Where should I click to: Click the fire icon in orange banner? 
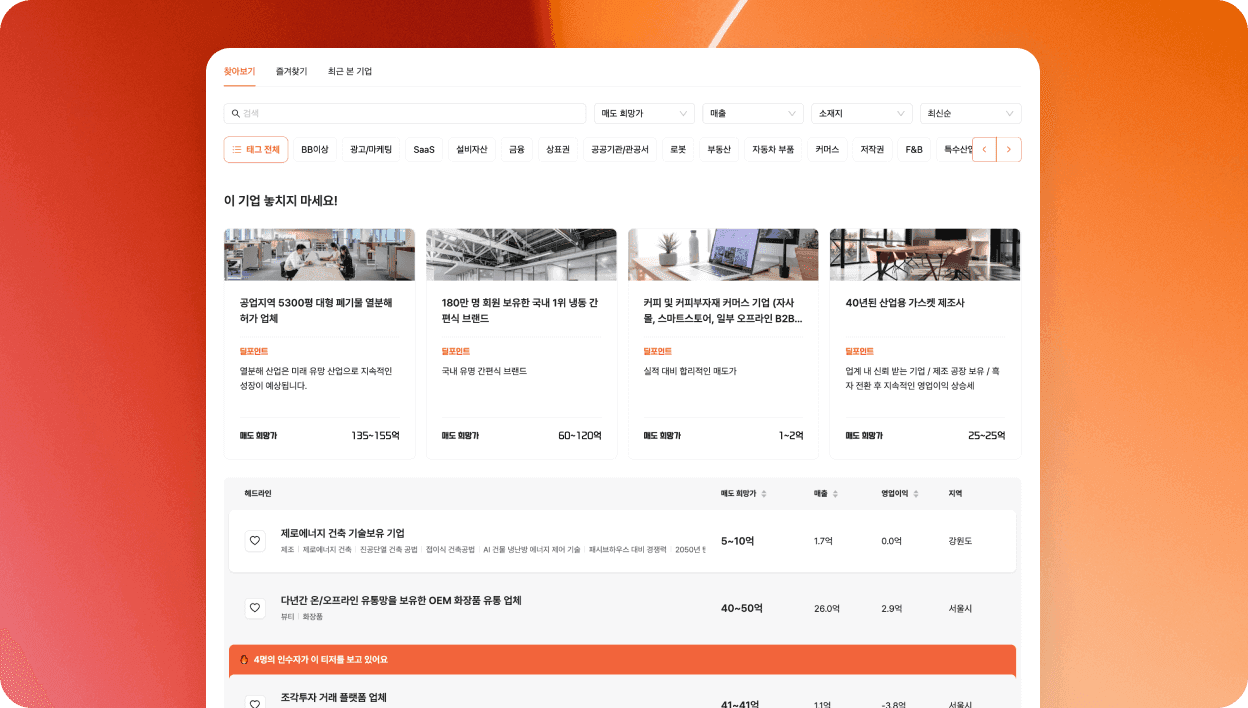click(244, 660)
